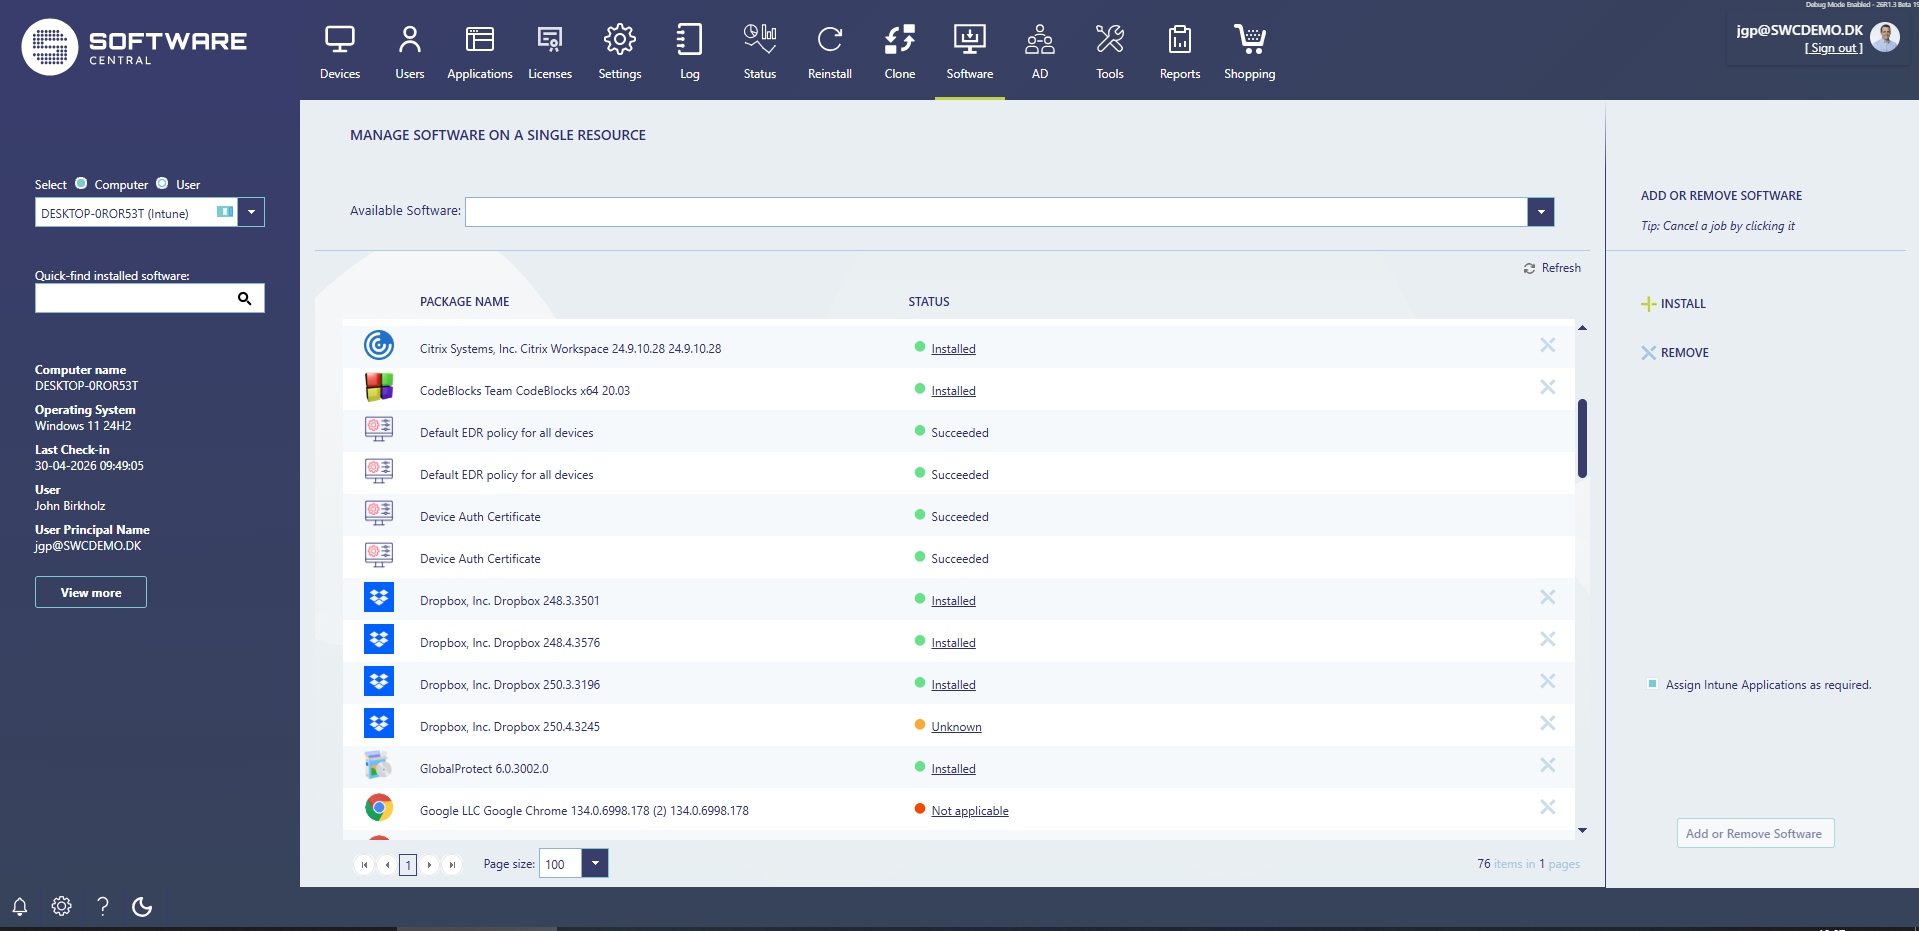Viewport: 1919px width, 931px height.
Task: Open the Tools section
Action: (1110, 52)
